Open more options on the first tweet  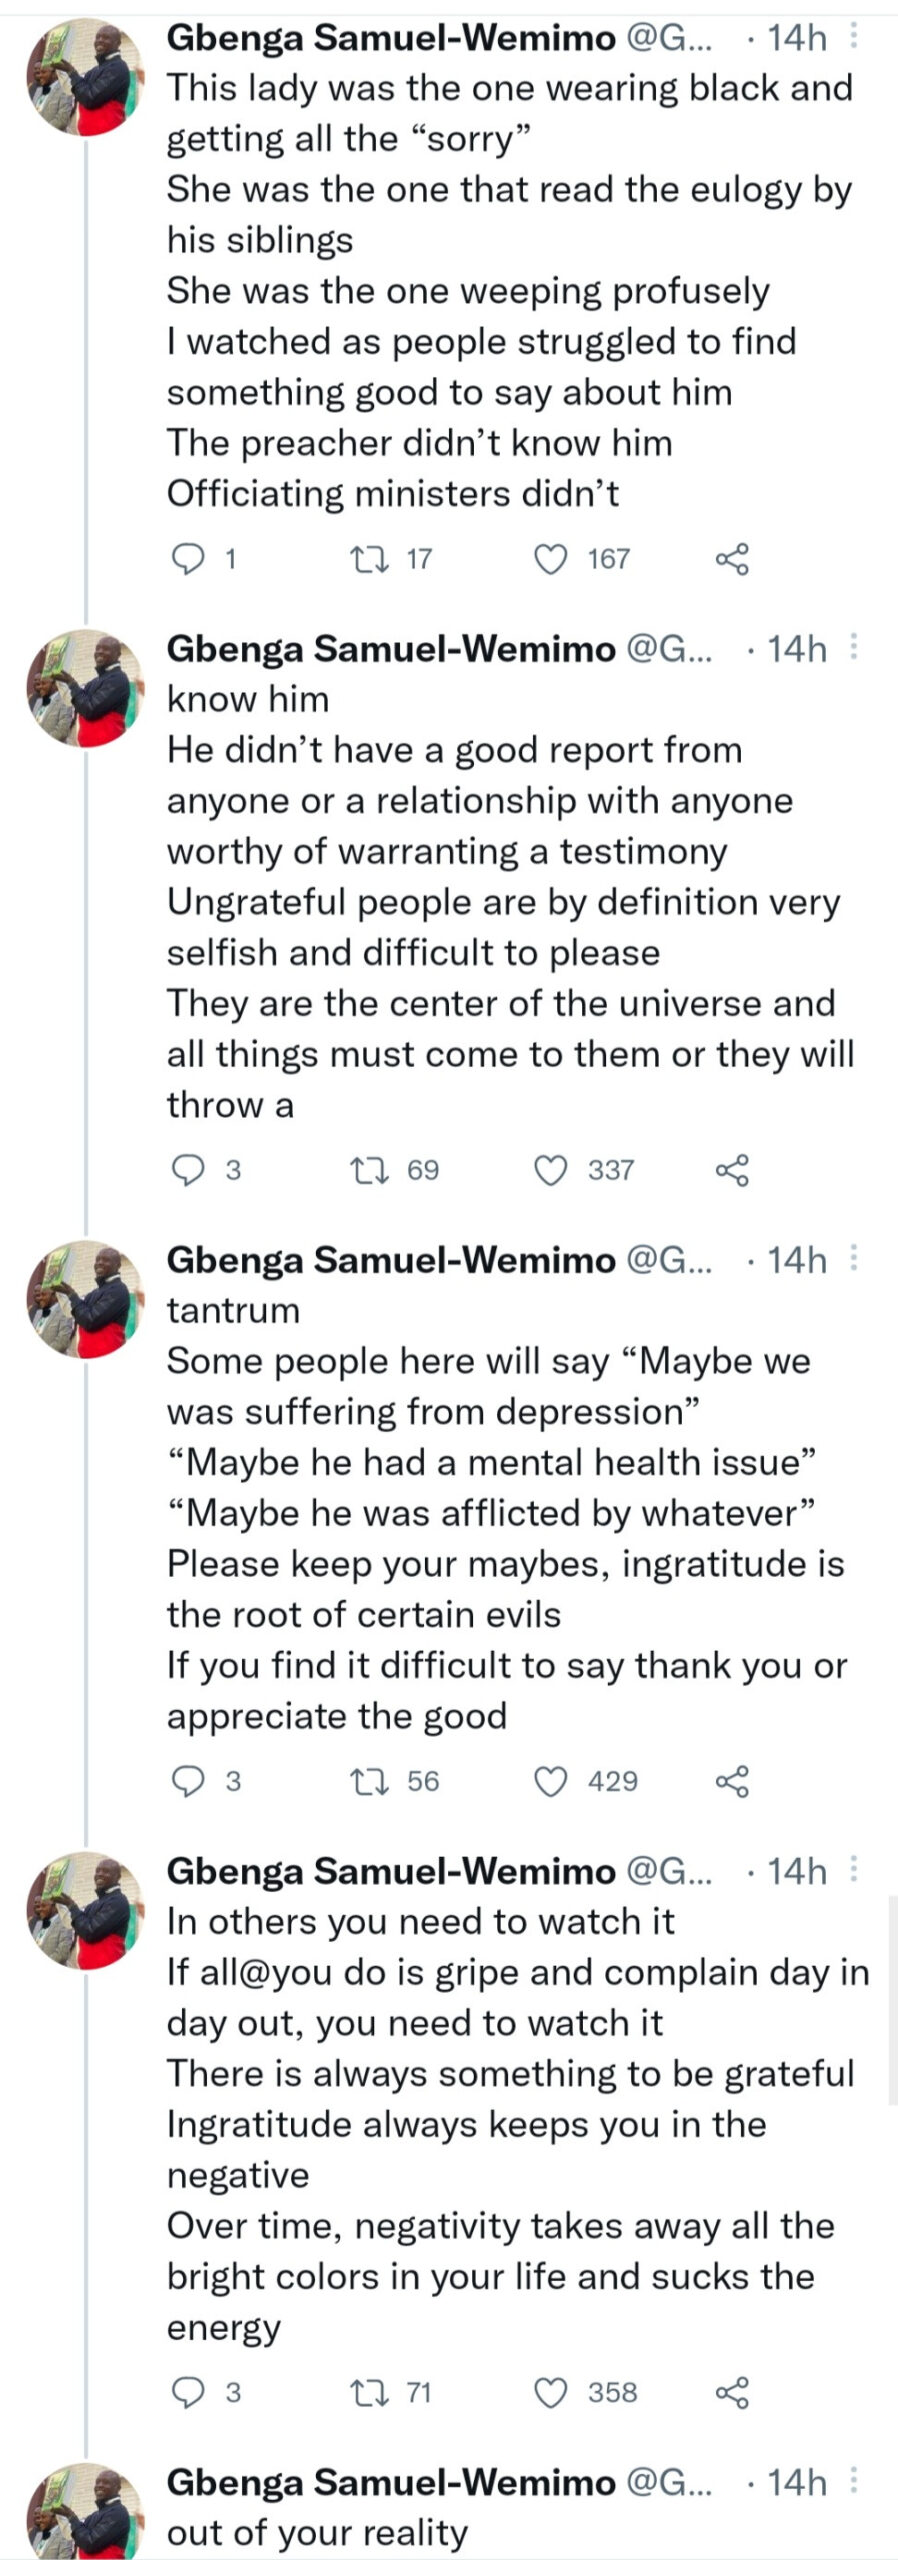[x=853, y=38]
